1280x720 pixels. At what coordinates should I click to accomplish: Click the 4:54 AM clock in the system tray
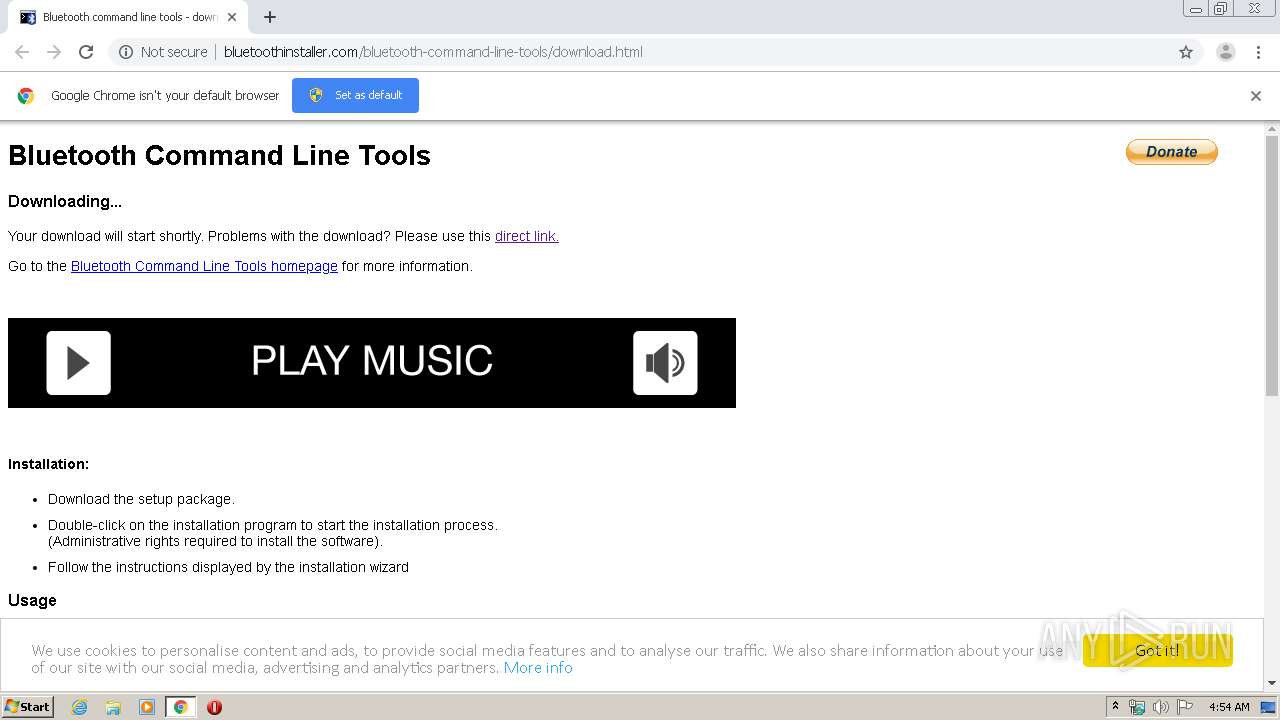point(1229,707)
